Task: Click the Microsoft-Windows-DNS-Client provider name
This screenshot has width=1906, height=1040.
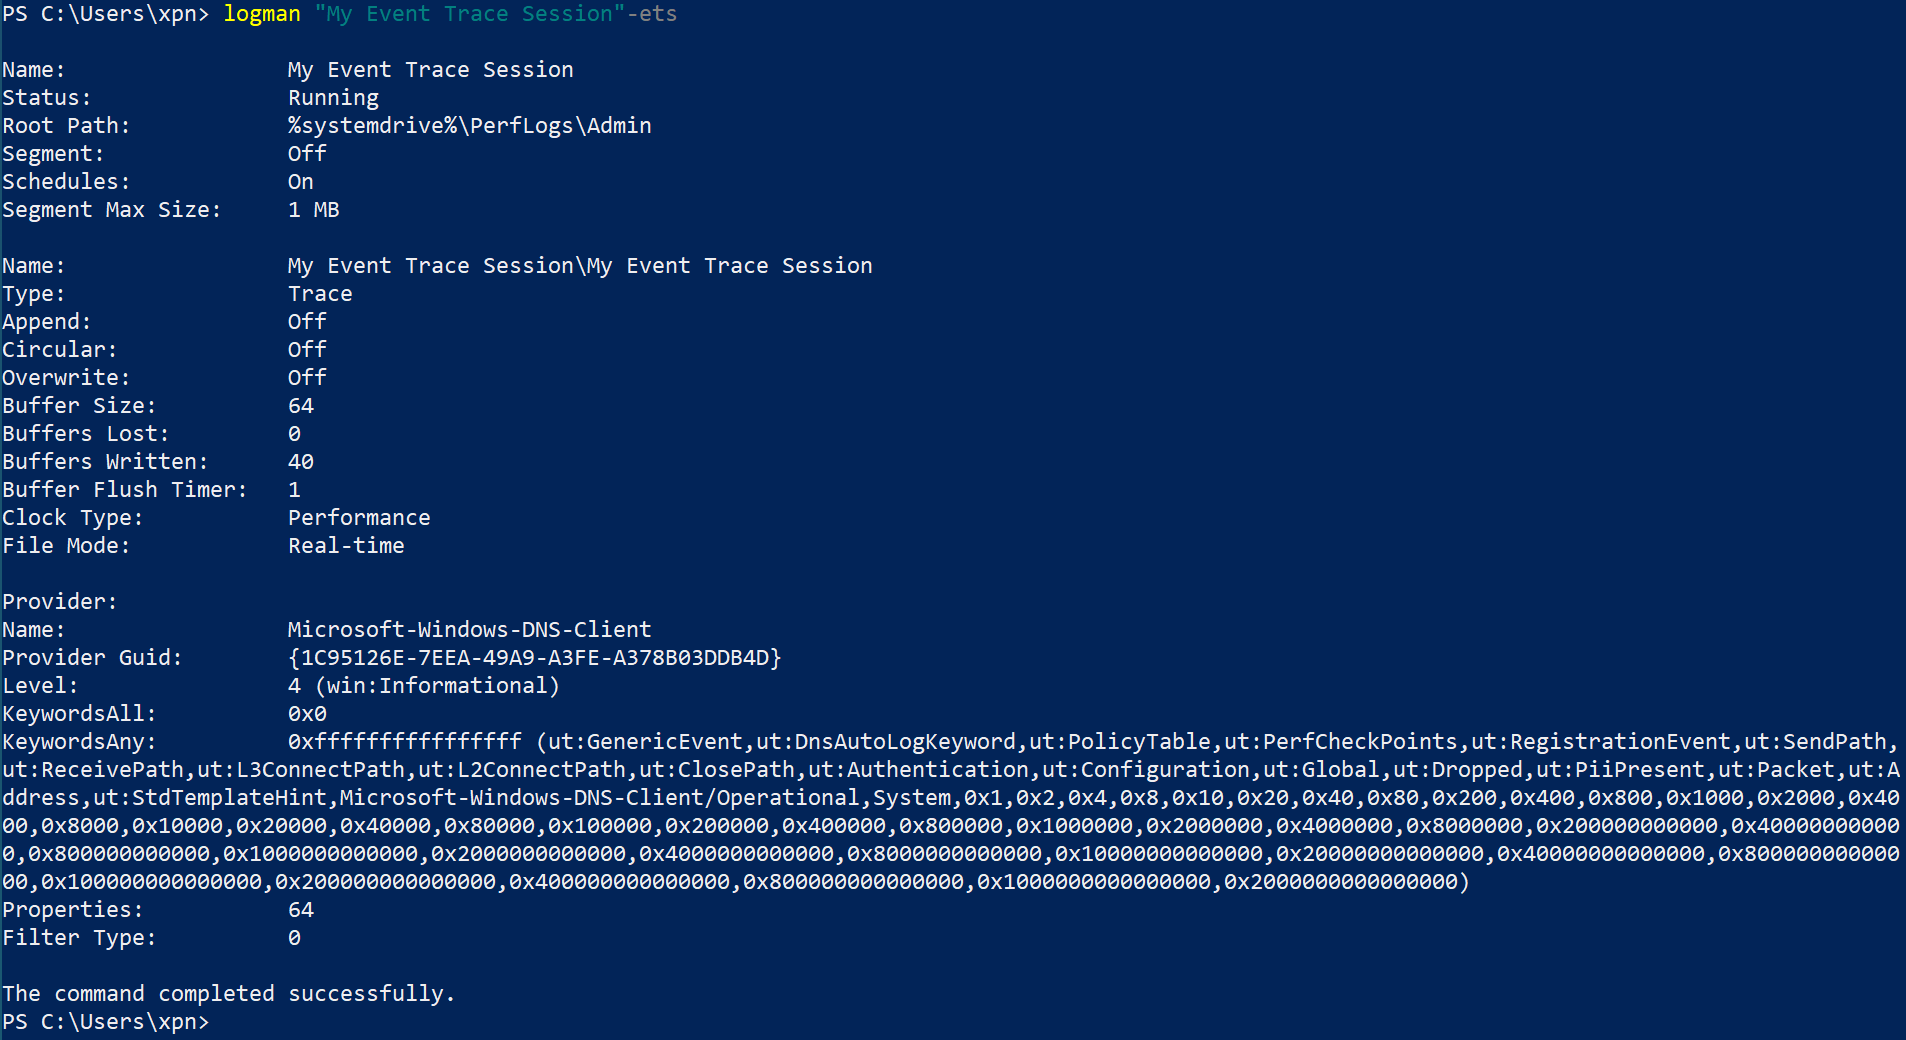Action: (x=469, y=630)
